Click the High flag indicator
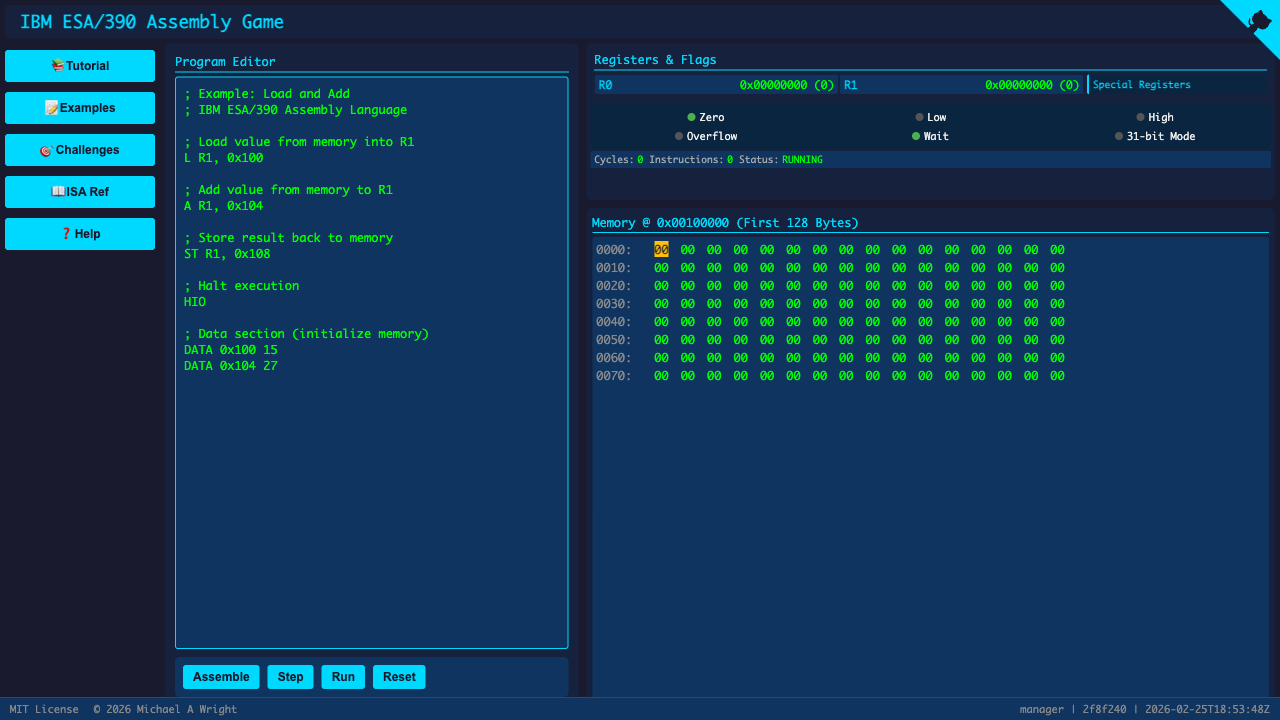This screenshot has width=1280, height=720. (1155, 117)
